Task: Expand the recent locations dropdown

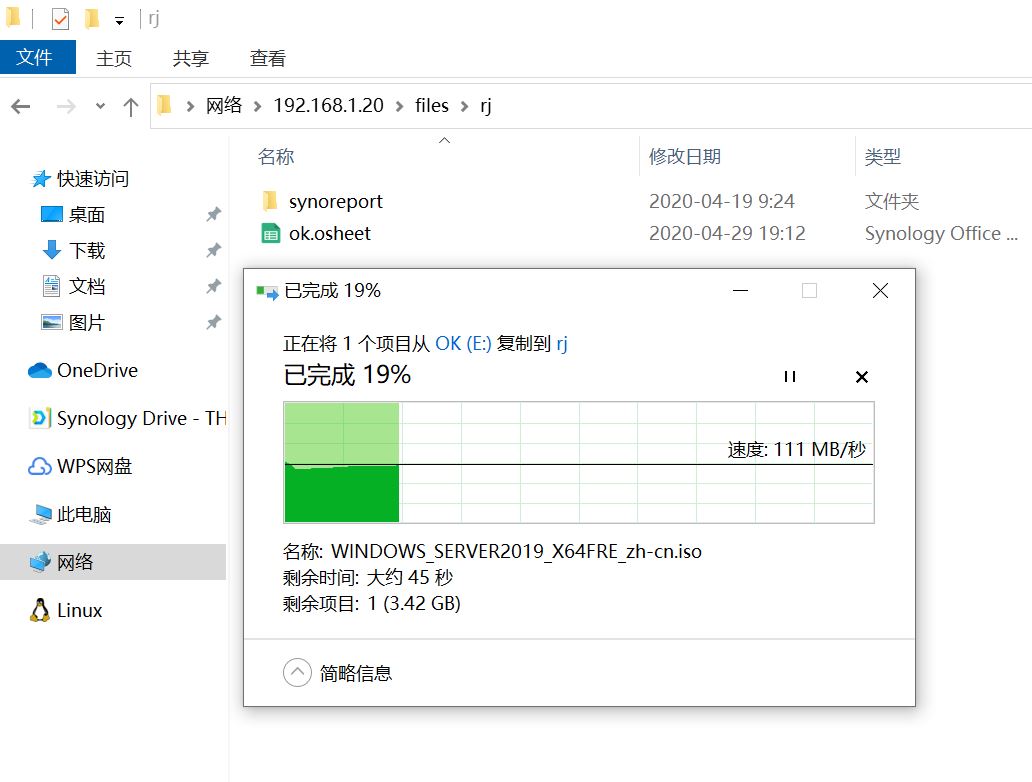Action: pyautogui.click(x=99, y=106)
